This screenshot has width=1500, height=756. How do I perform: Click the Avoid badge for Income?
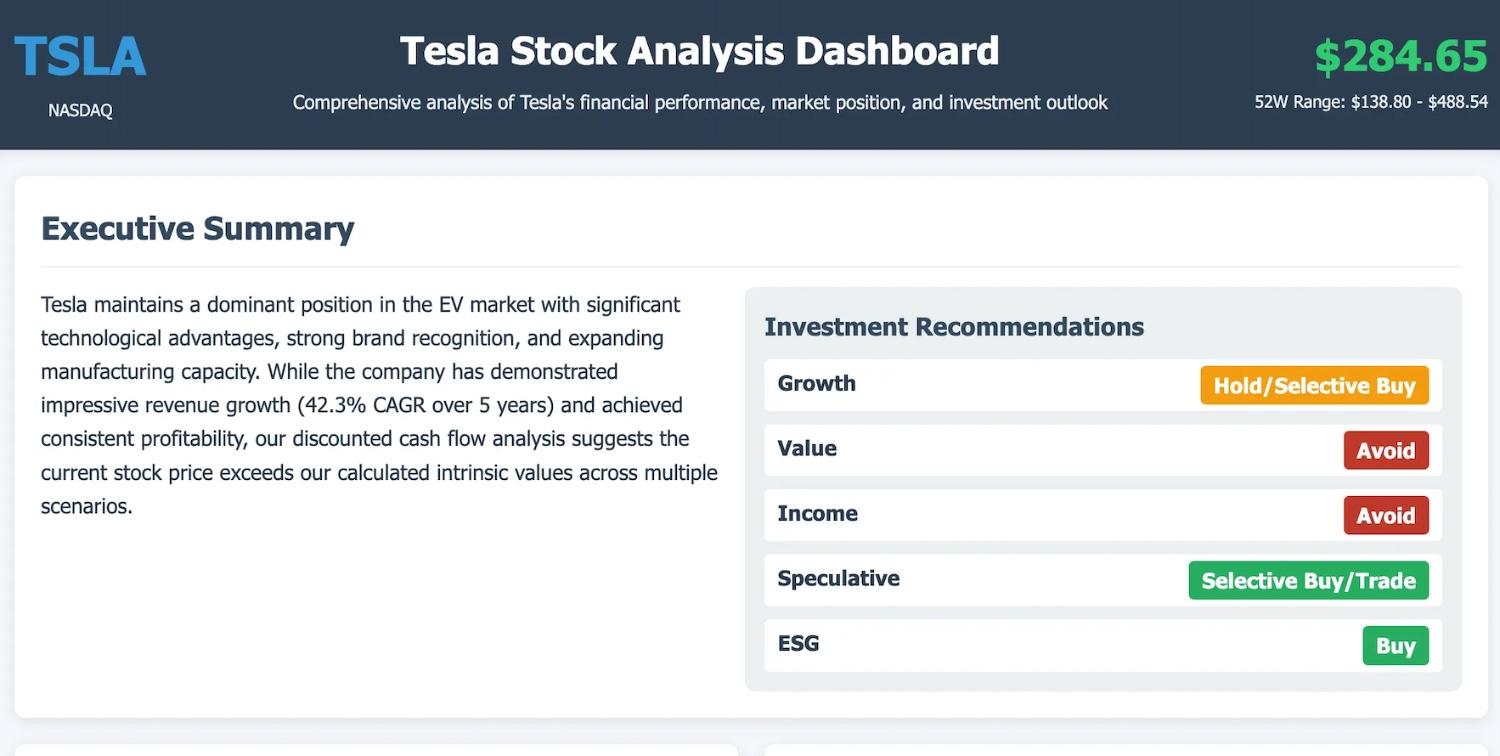point(1385,516)
